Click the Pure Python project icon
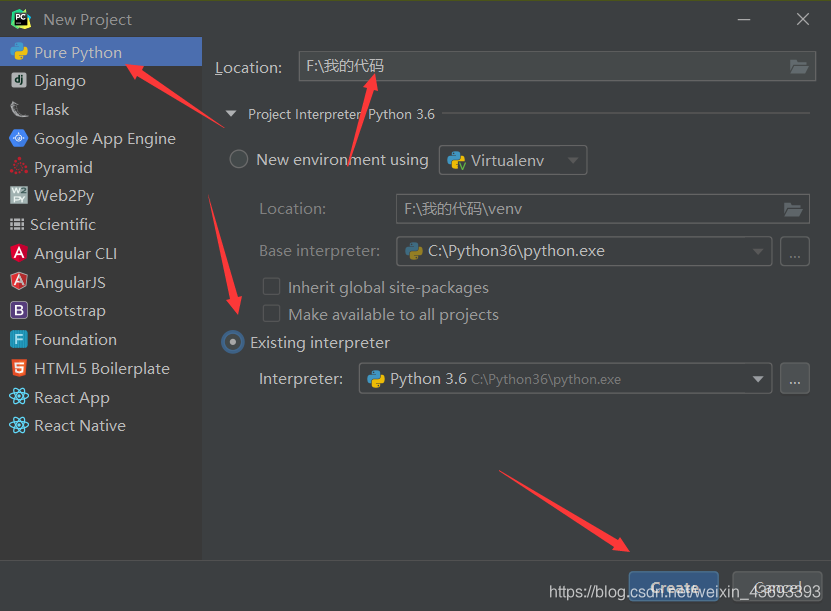This screenshot has width=831, height=611. (x=19, y=52)
